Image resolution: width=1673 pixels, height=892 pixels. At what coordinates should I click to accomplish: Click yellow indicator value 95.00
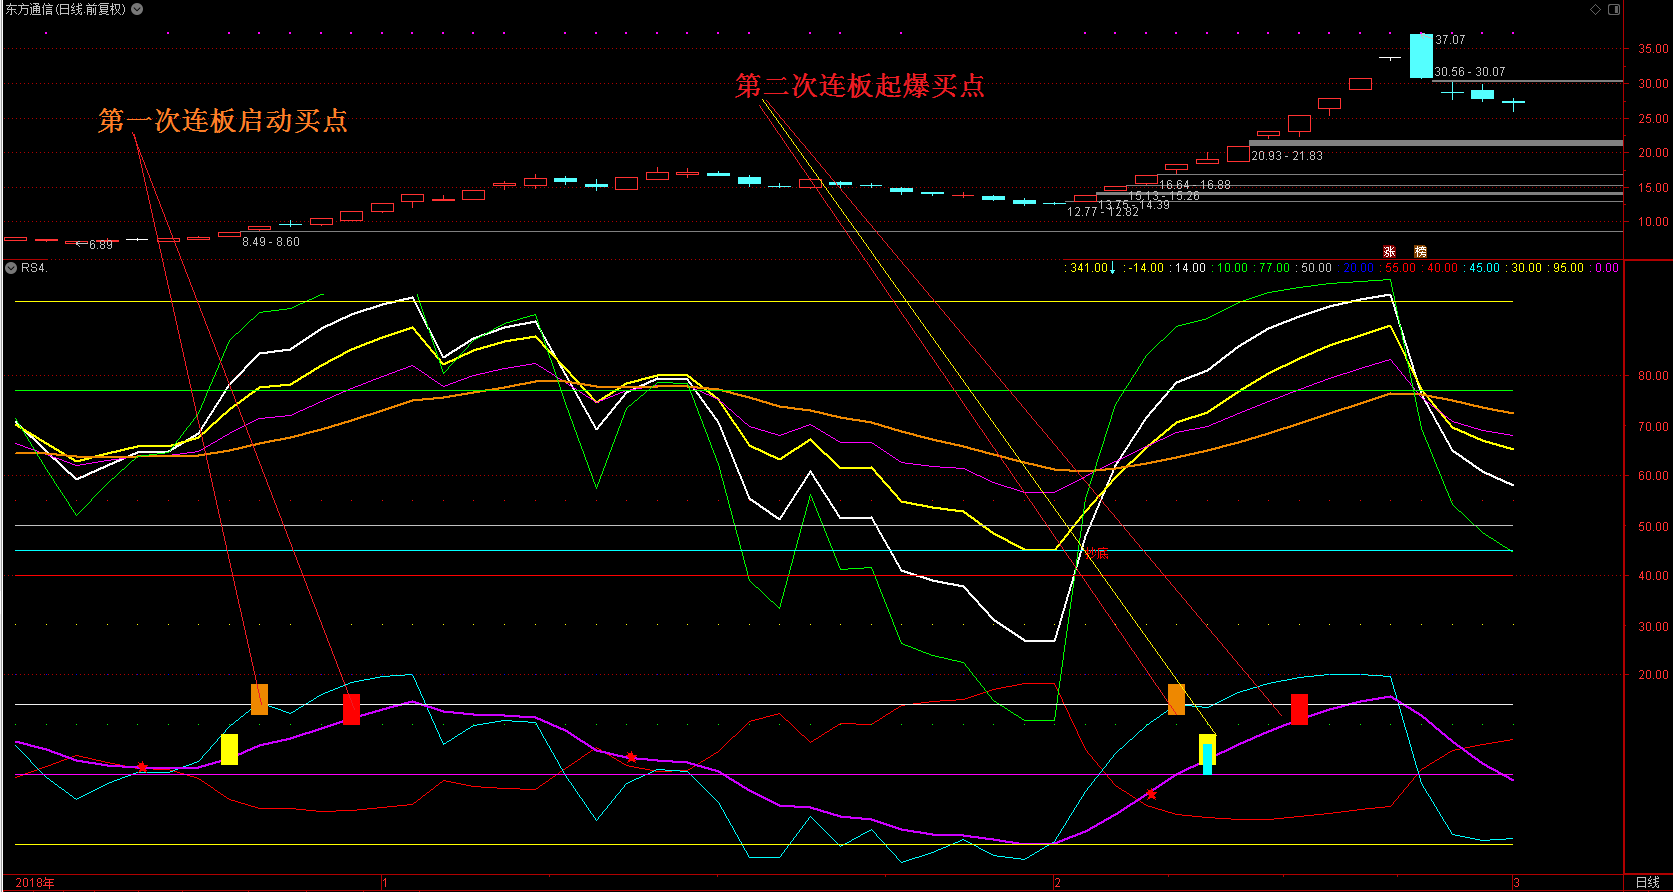(1568, 268)
